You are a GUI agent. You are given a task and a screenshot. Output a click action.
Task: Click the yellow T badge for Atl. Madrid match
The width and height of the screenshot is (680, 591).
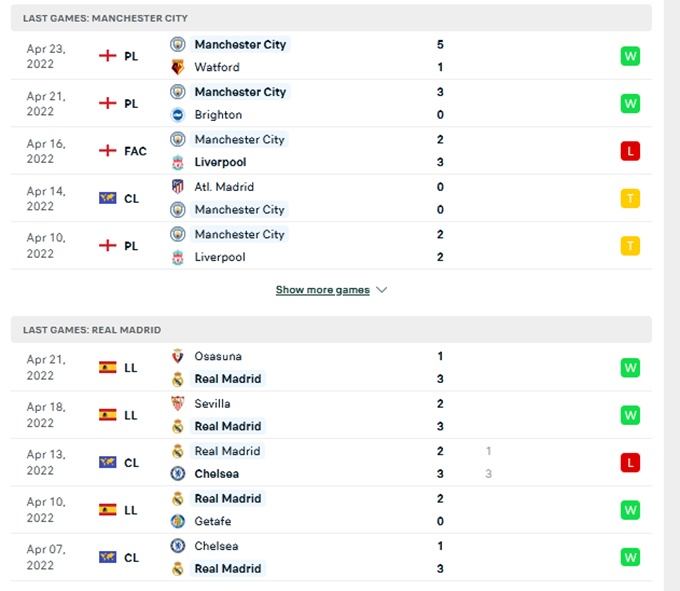click(x=630, y=198)
